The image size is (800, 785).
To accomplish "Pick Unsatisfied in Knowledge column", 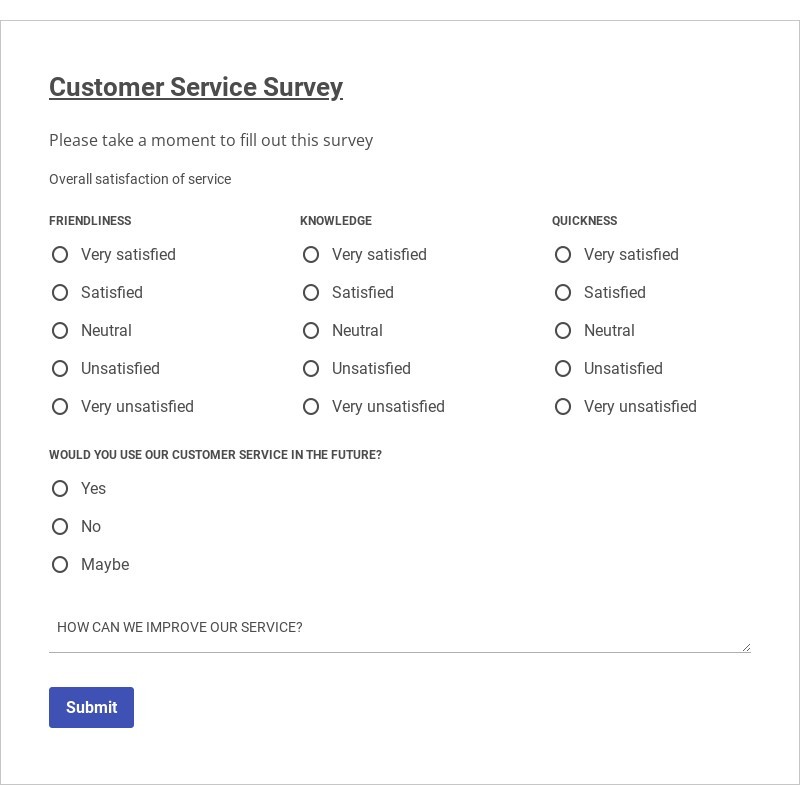I will (311, 369).
